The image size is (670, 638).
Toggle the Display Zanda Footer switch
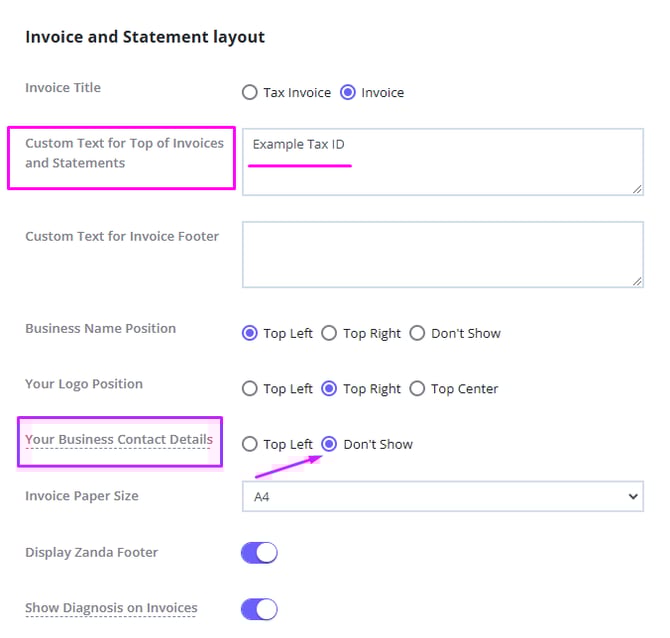click(x=259, y=553)
